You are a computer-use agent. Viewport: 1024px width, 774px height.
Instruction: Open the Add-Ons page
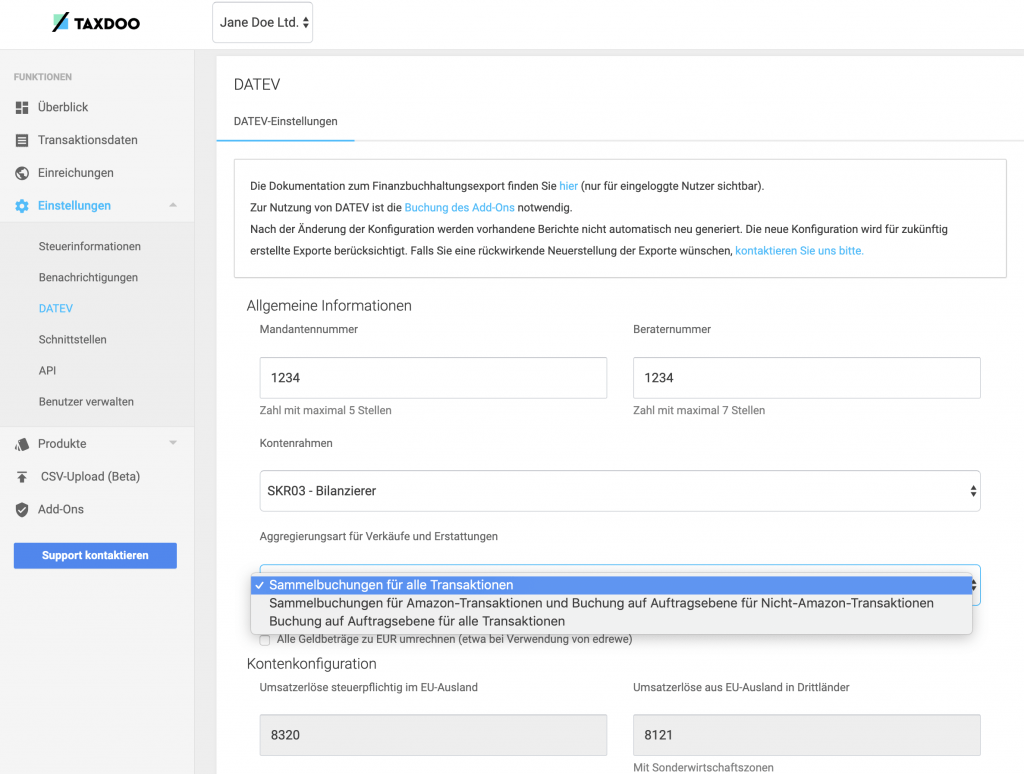pos(61,509)
